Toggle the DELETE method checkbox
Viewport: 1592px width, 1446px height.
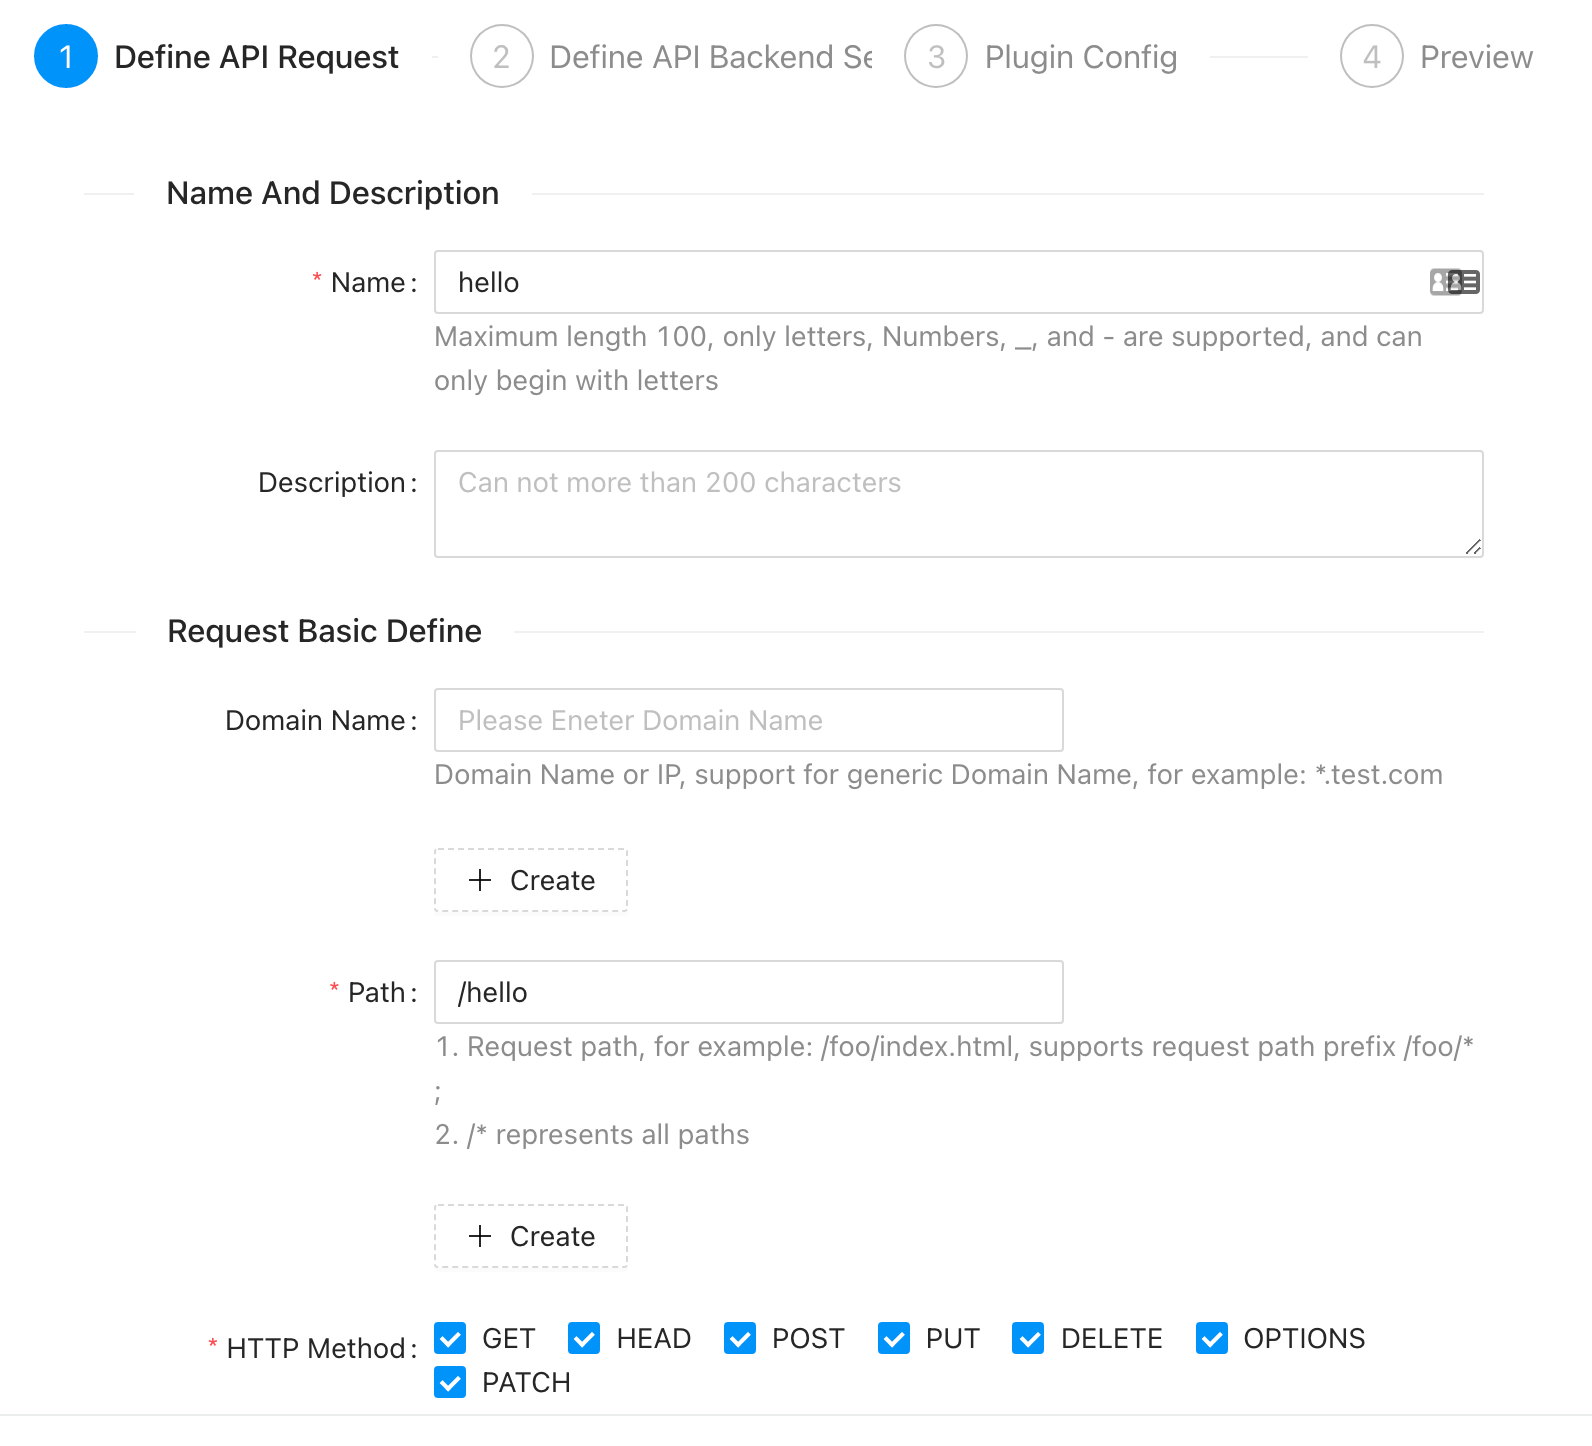1028,1338
